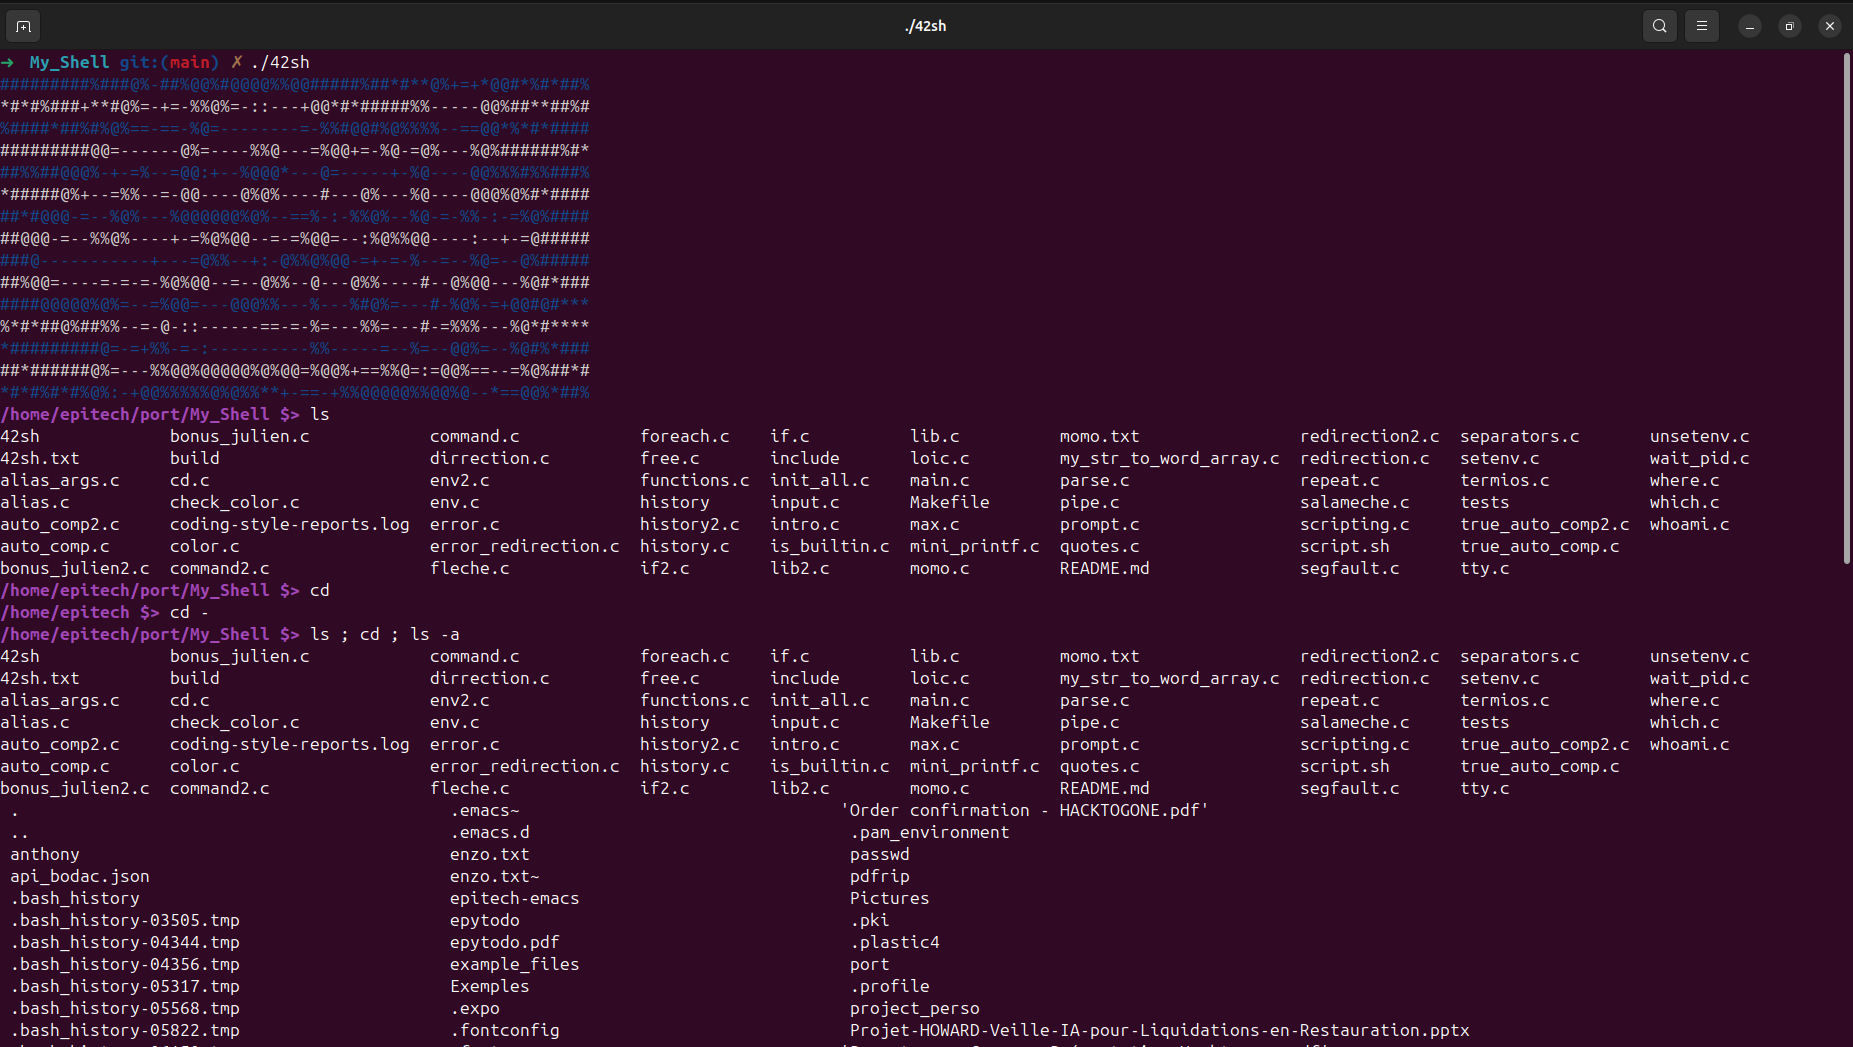Click the ./42sh window title

(925, 26)
